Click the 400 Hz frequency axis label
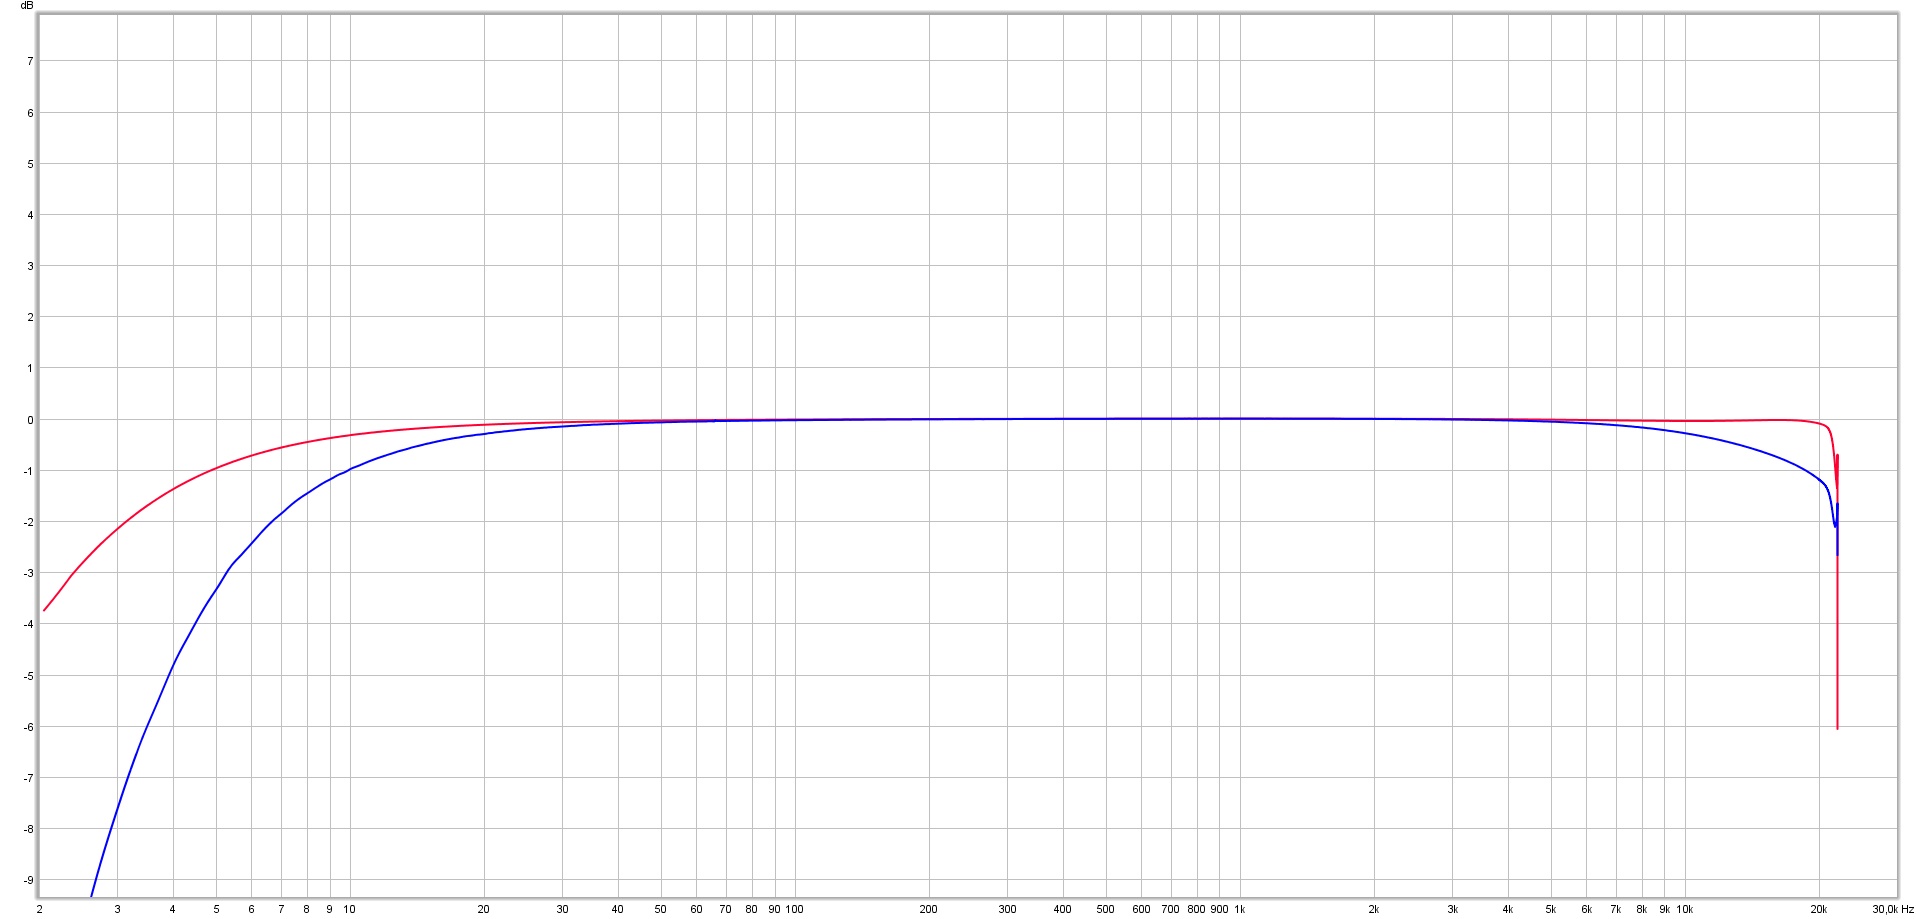 1062,909
